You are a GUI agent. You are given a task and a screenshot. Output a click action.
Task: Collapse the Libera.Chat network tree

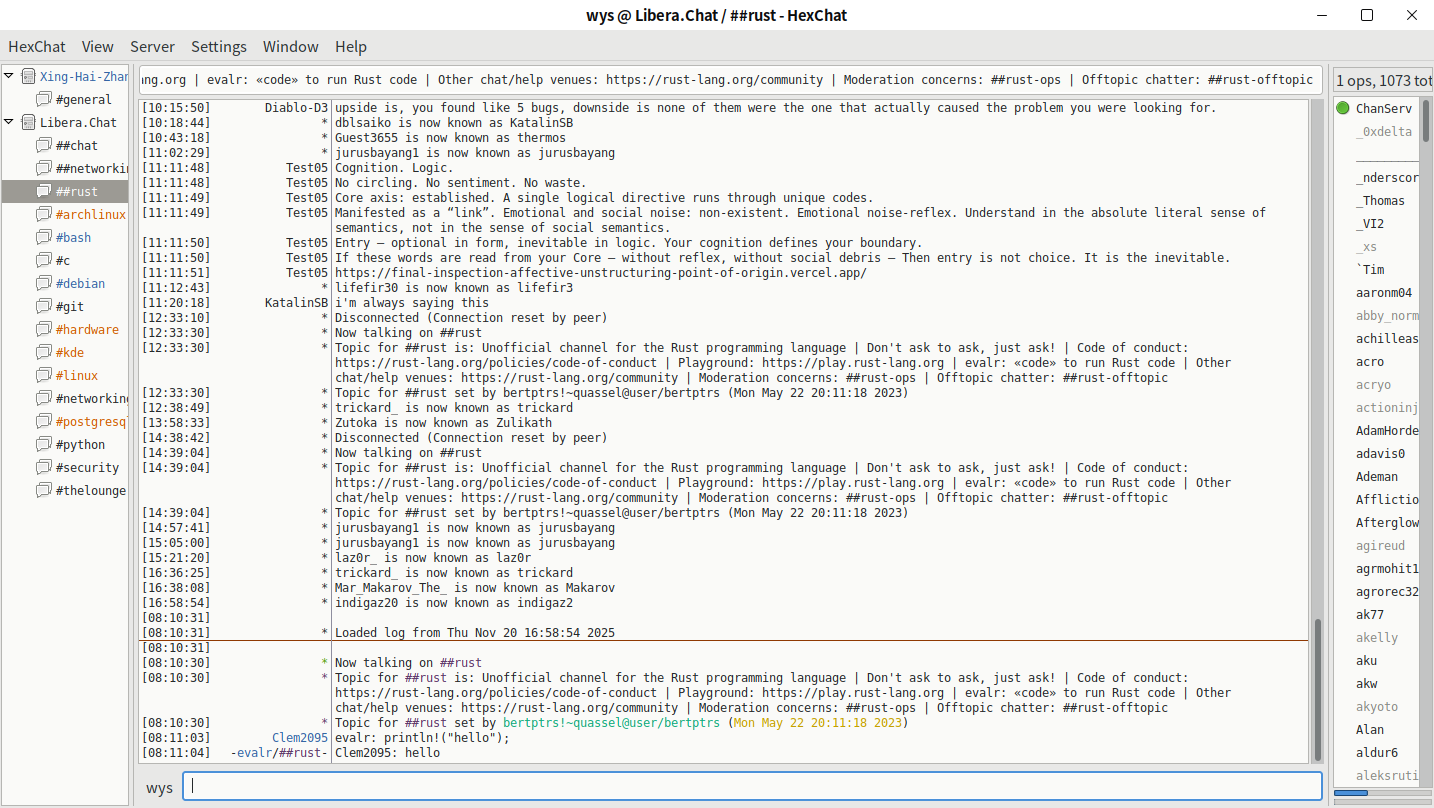pos(9,122)
